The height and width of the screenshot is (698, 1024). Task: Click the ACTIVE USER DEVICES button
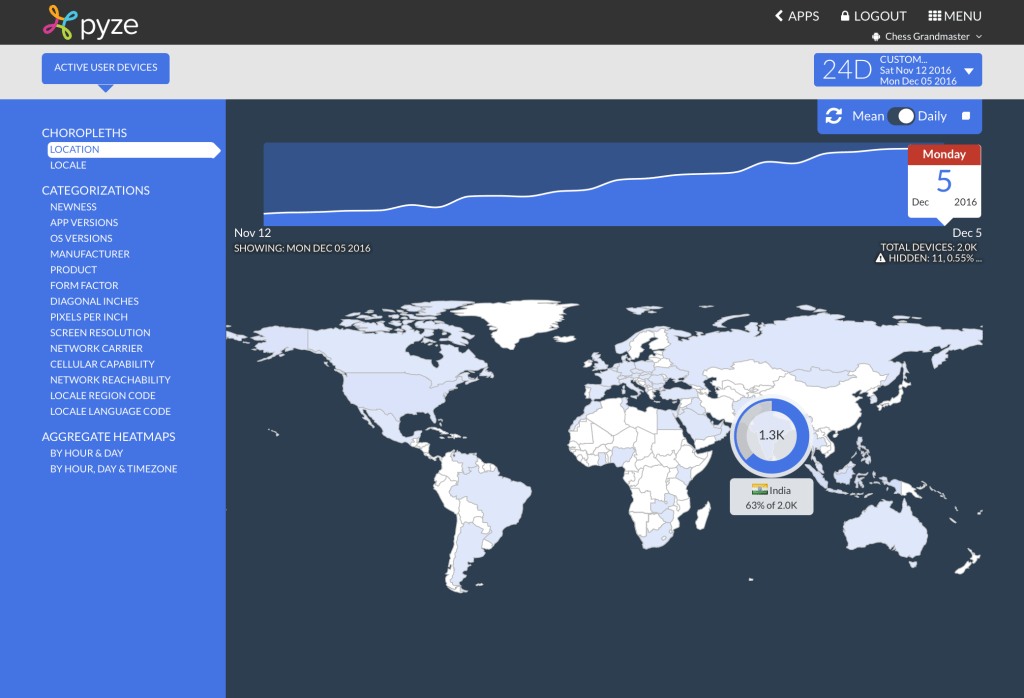coord(105,68)
